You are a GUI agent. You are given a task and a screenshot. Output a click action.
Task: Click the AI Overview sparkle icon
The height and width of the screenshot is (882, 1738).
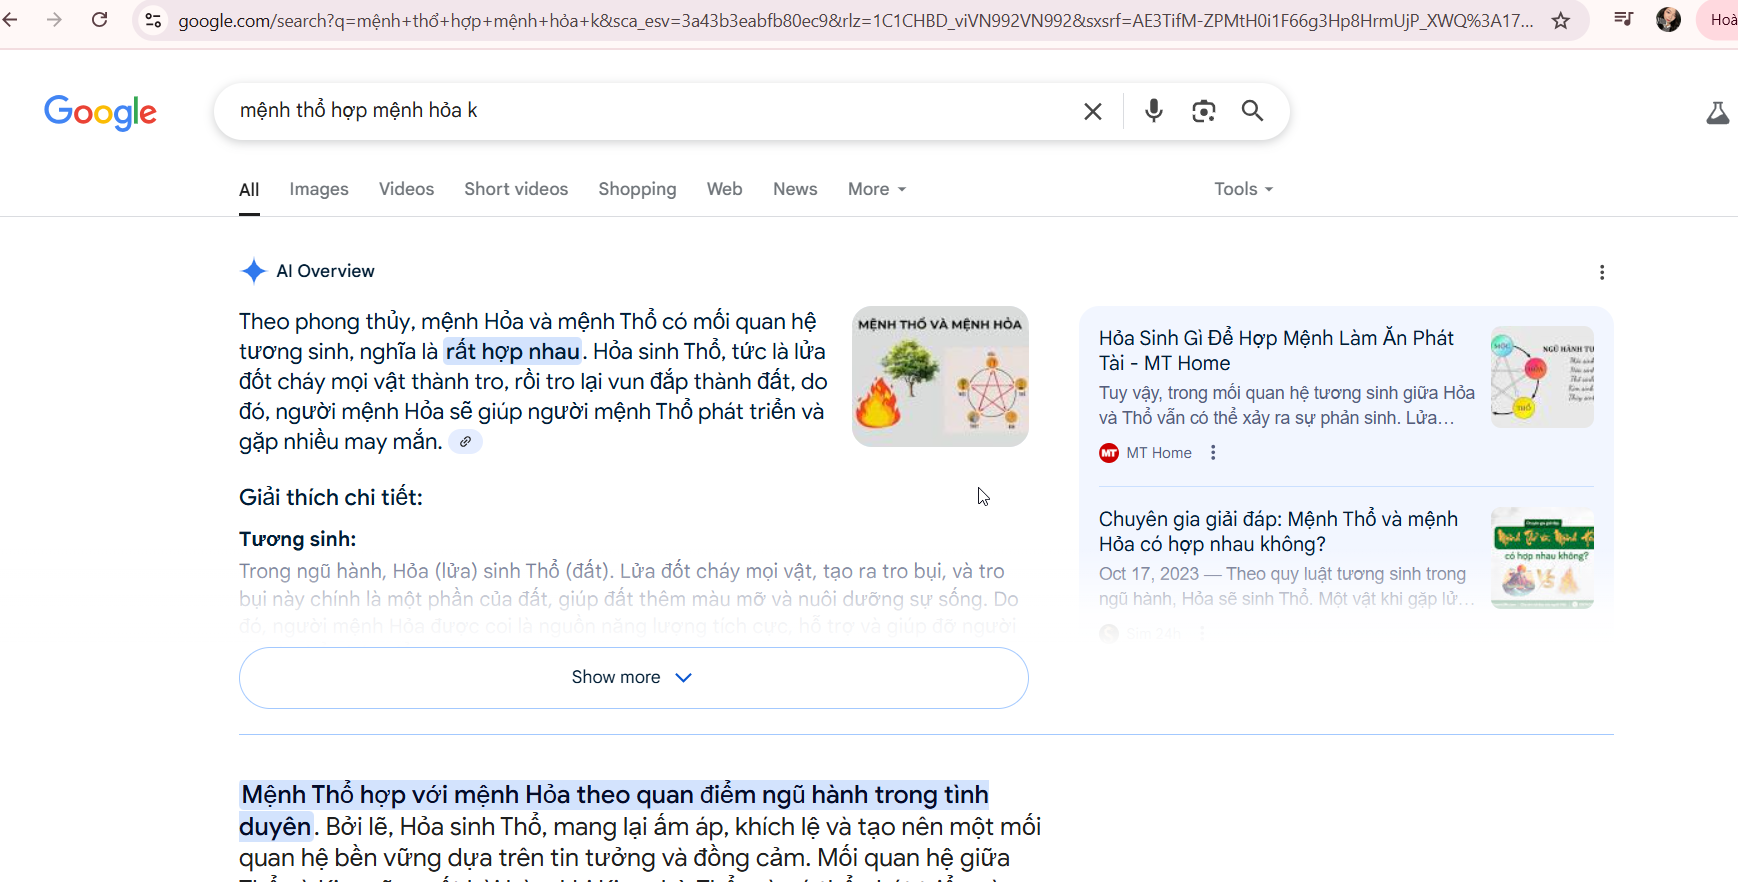[x=253, y=271]
